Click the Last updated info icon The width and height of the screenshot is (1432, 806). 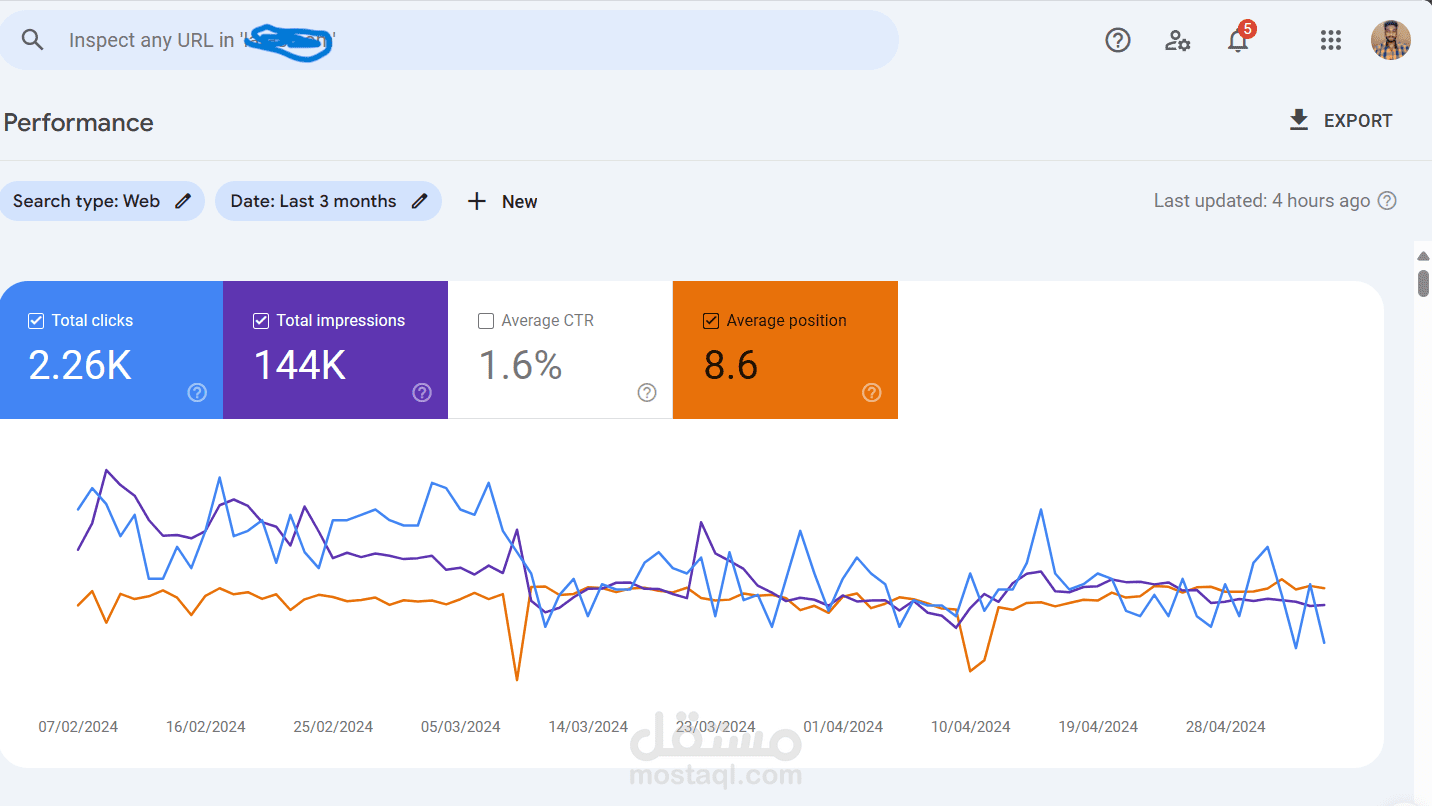pyautogui.click(x=1387, y=201)
